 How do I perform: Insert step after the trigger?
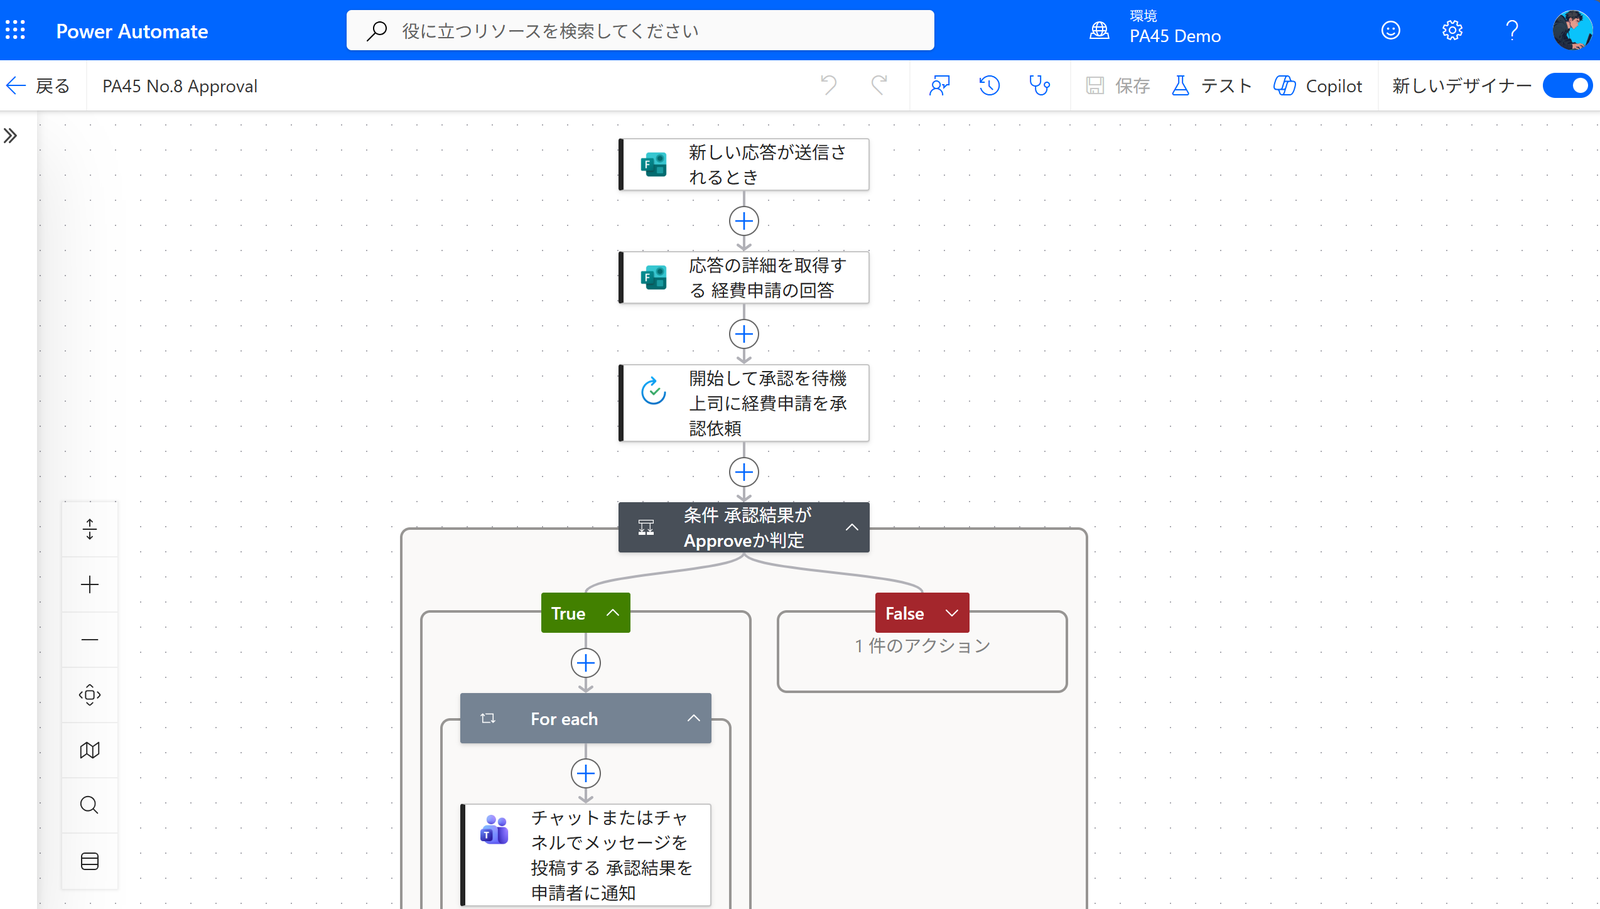point(744,221)
